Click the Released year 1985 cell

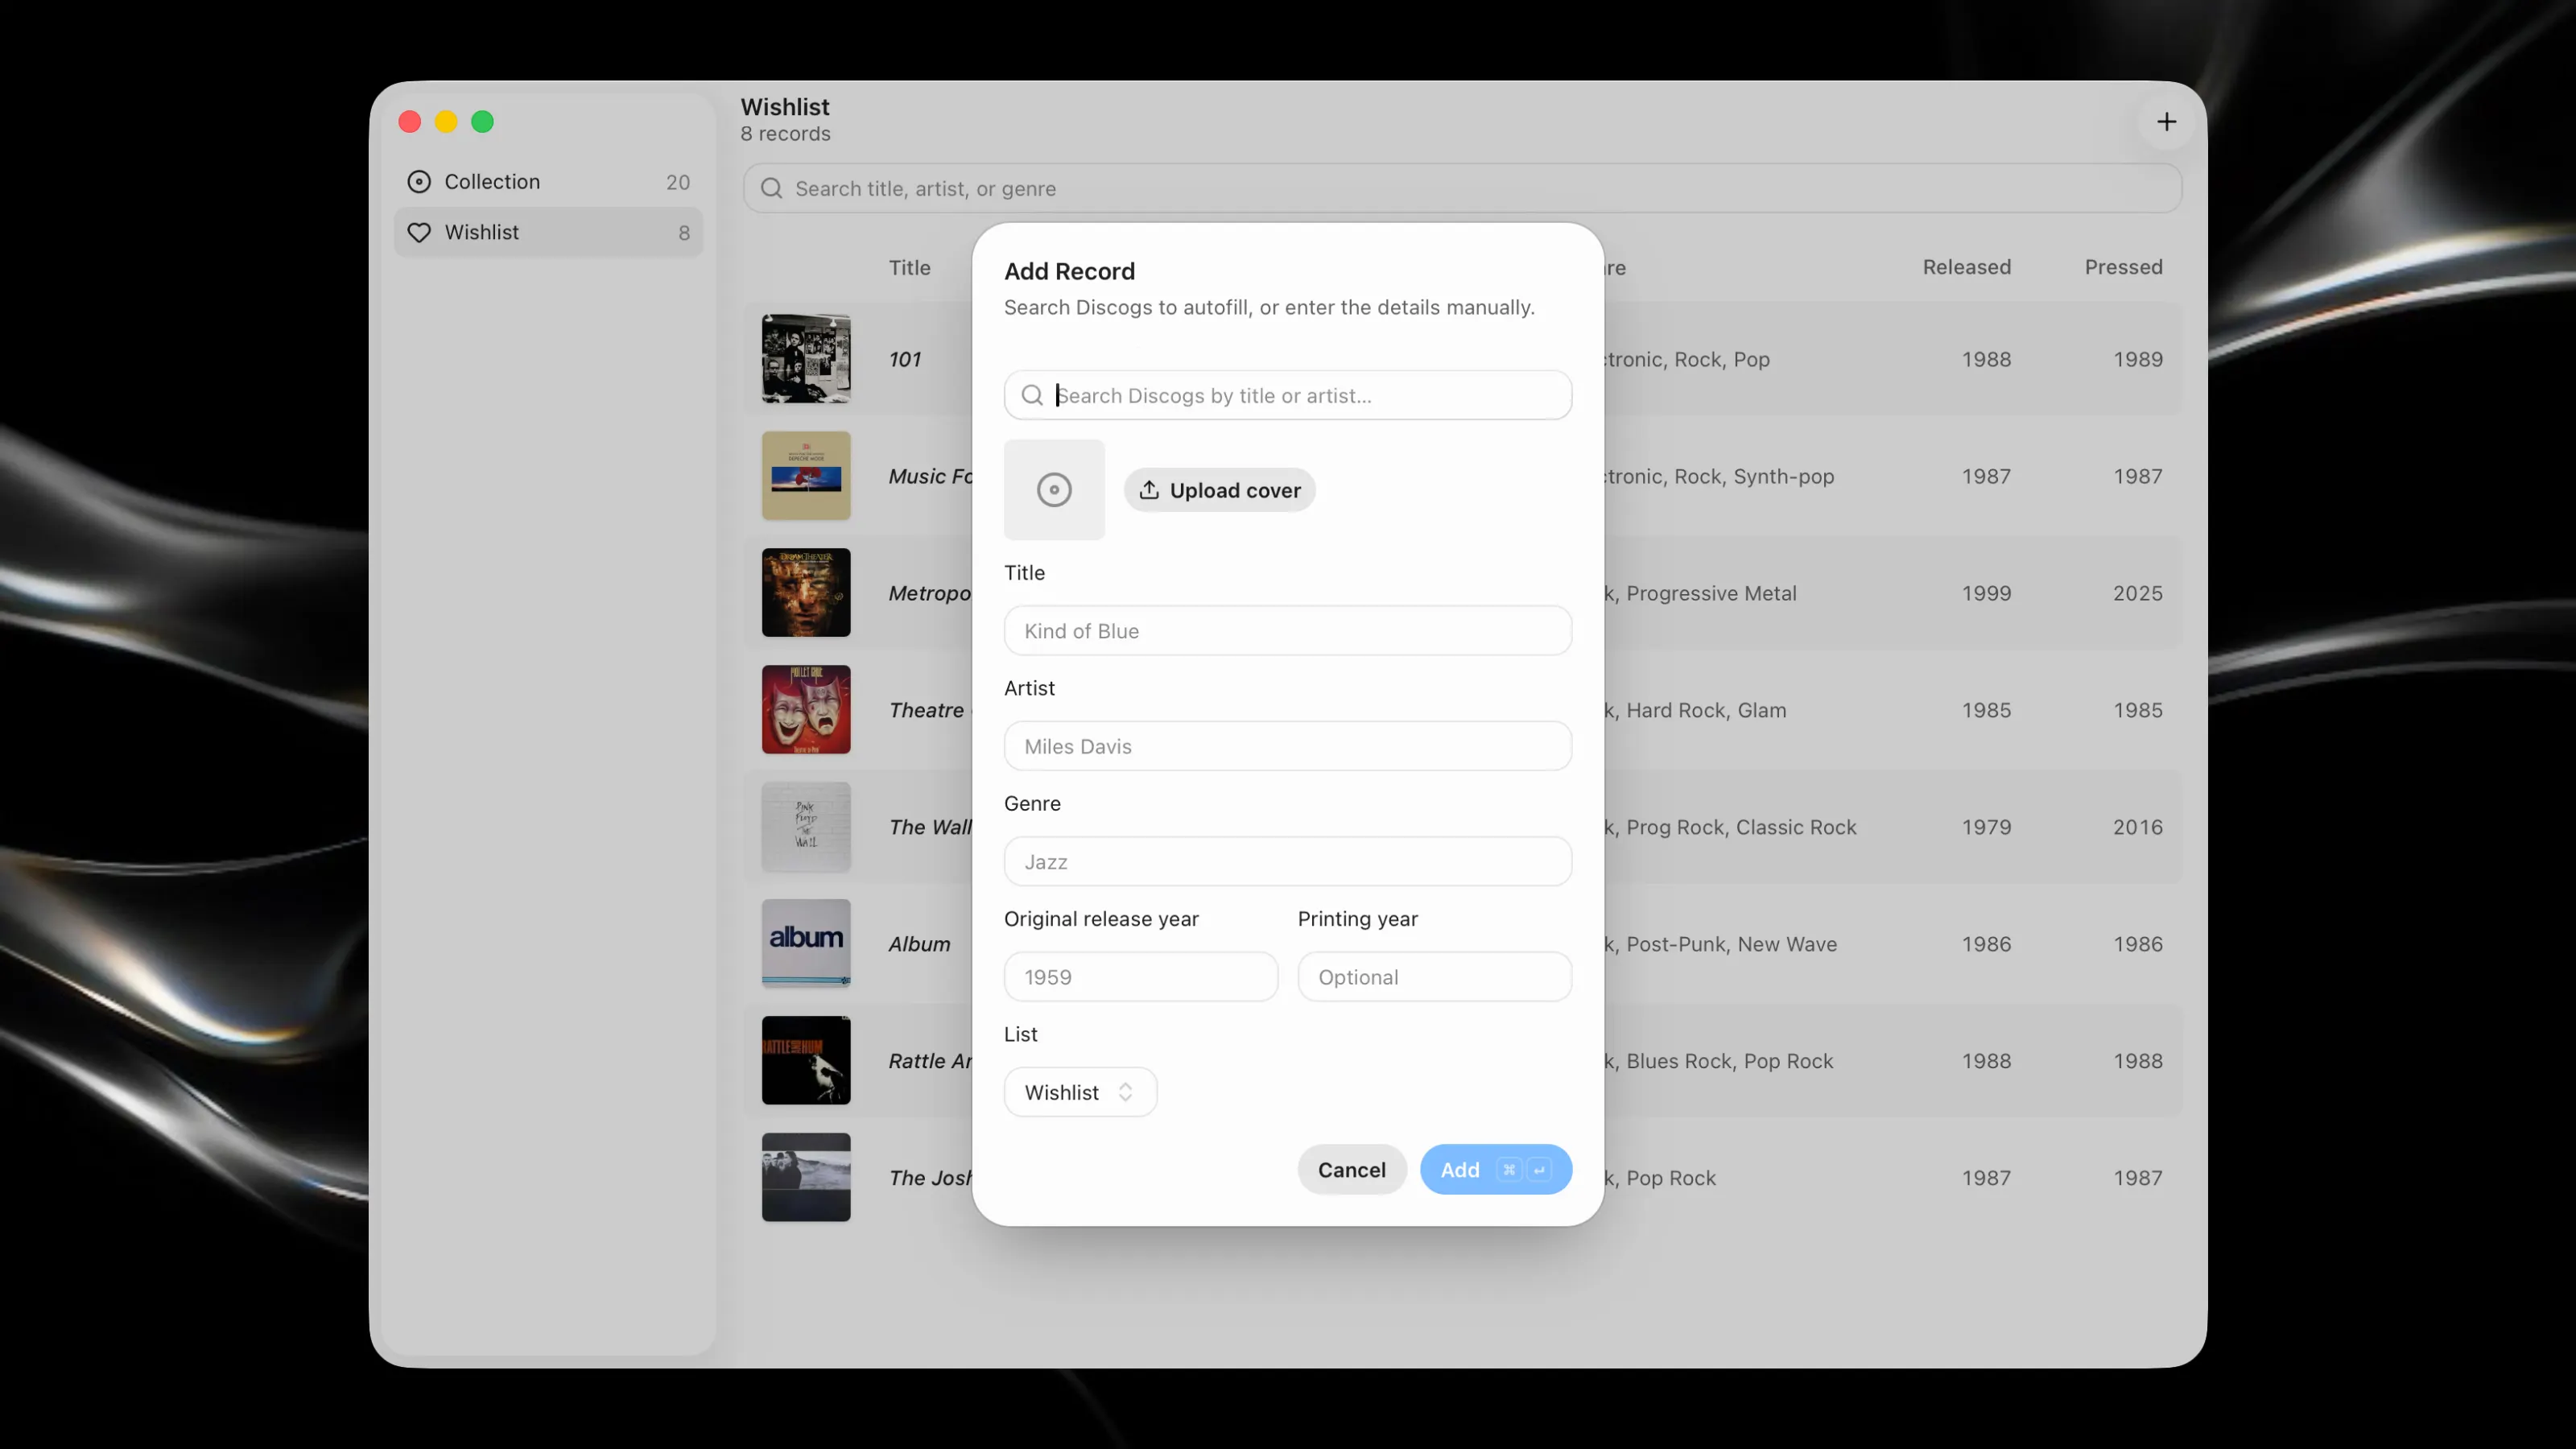1986,711
